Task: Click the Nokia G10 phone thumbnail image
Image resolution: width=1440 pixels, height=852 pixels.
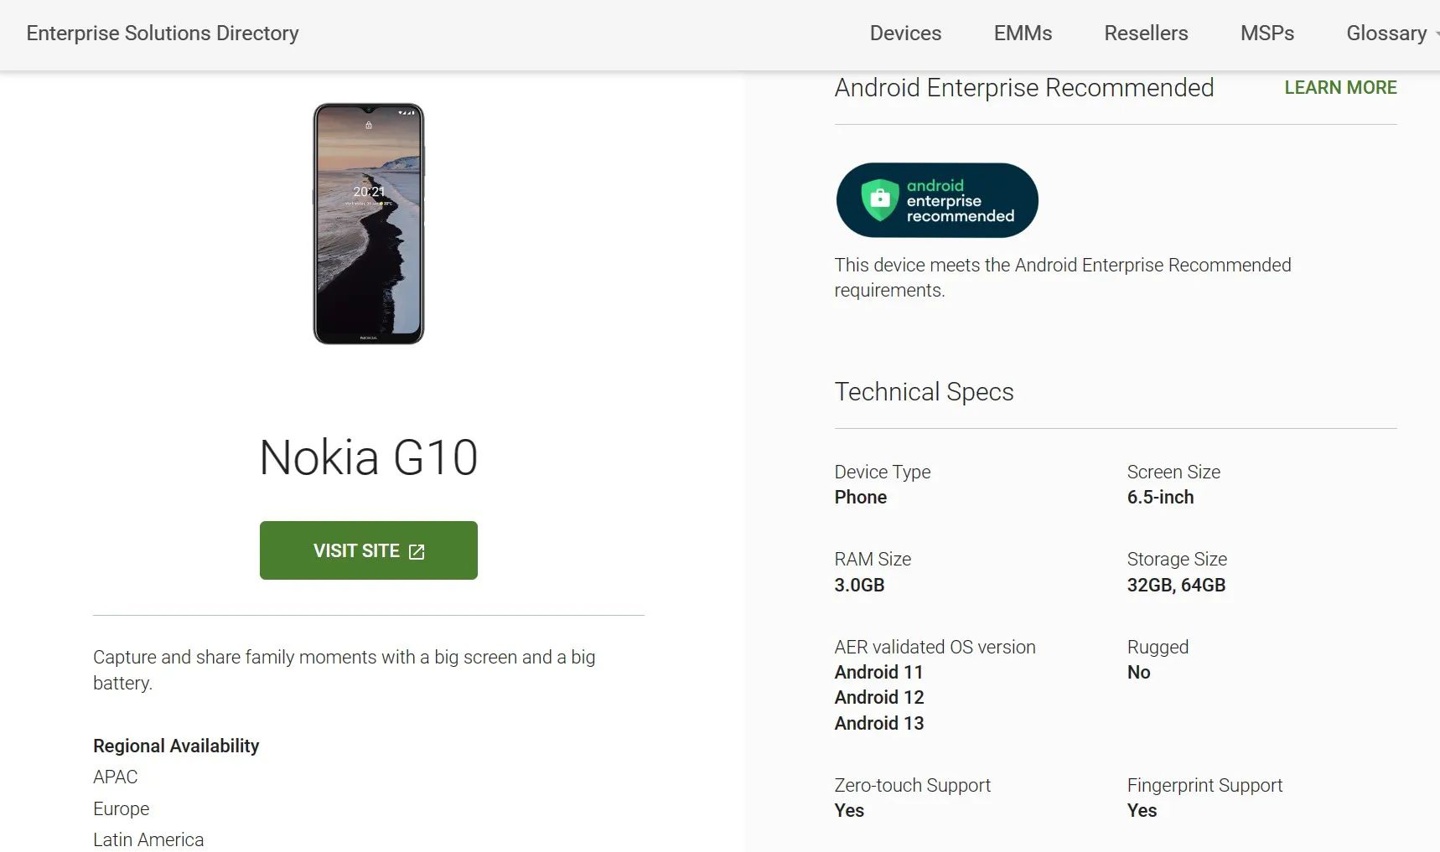Action: (368, 224)
